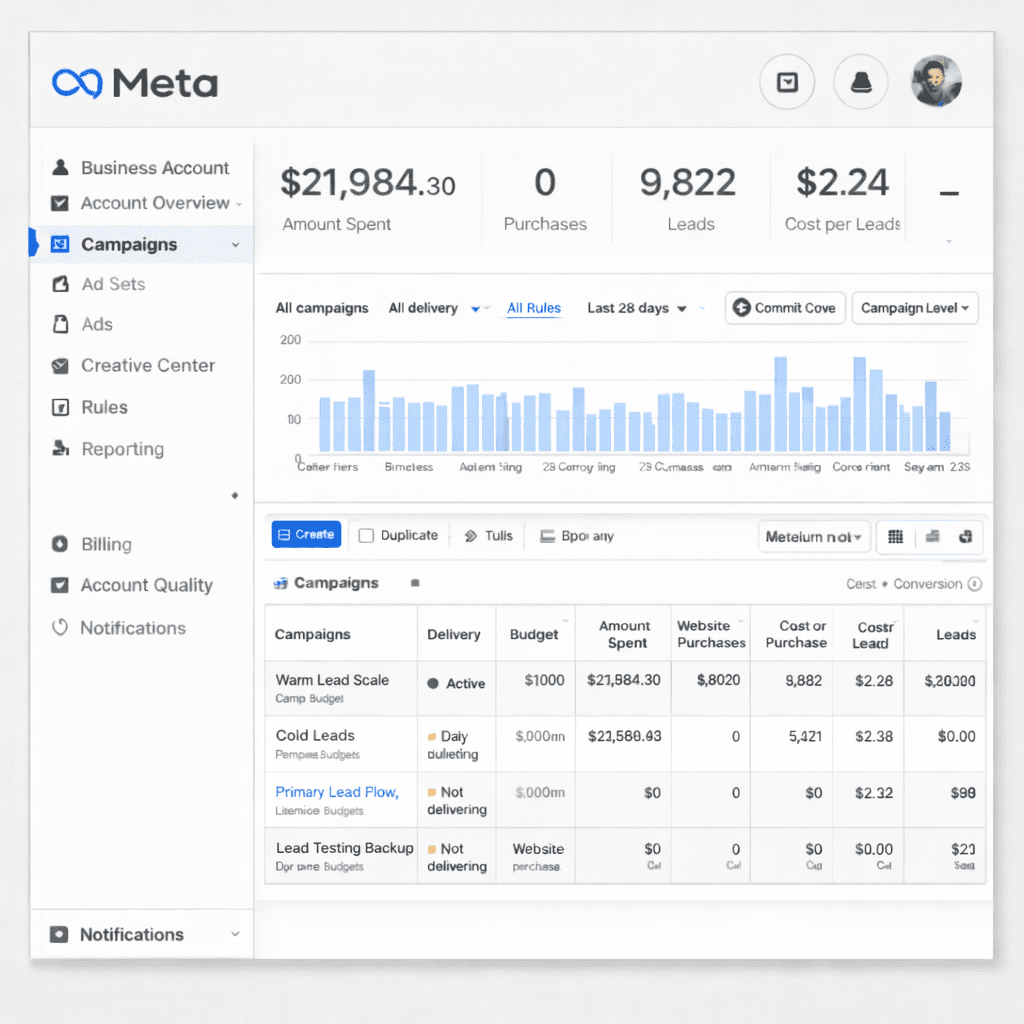The width and height of the screenshot is (1024, 1024).
Task: Click the Notifications clock icon in sidebar
Action: 59,627
